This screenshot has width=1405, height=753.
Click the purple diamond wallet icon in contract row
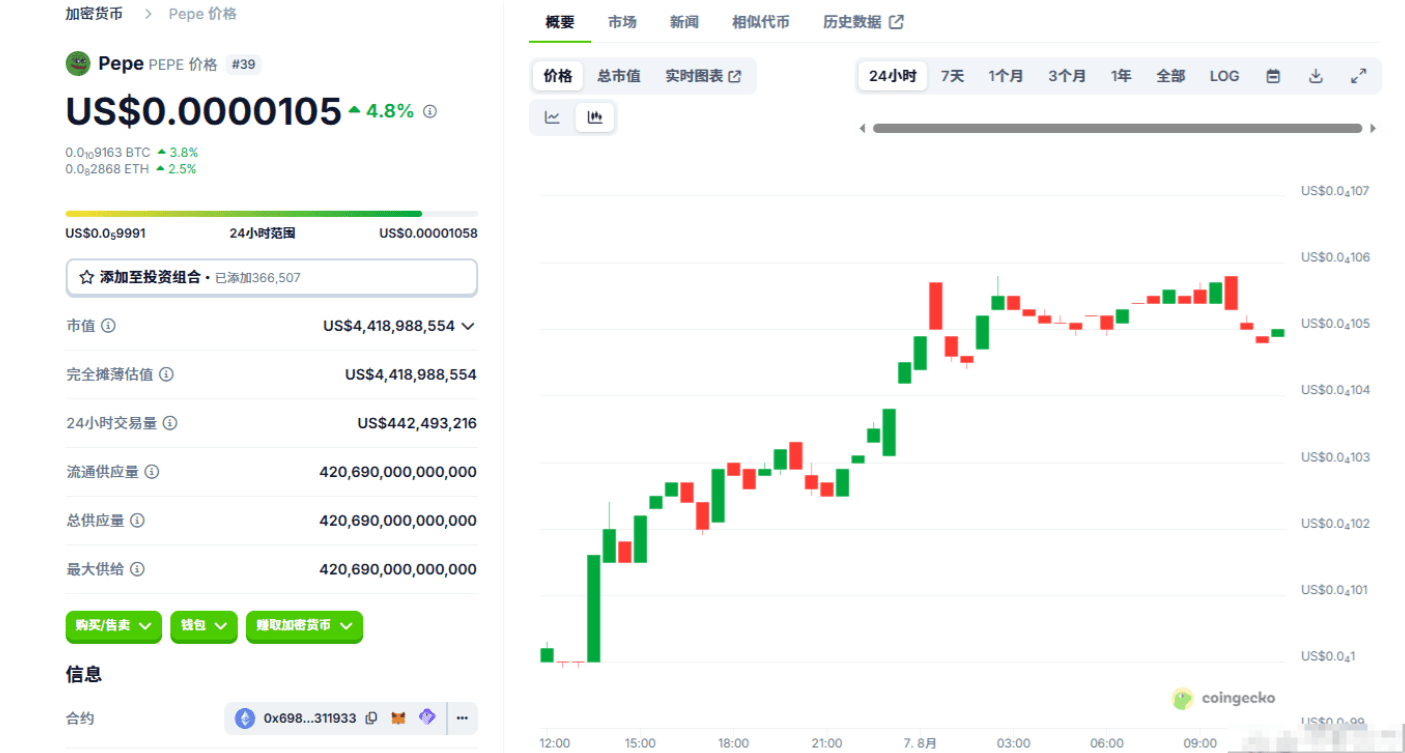click(427, 717)
